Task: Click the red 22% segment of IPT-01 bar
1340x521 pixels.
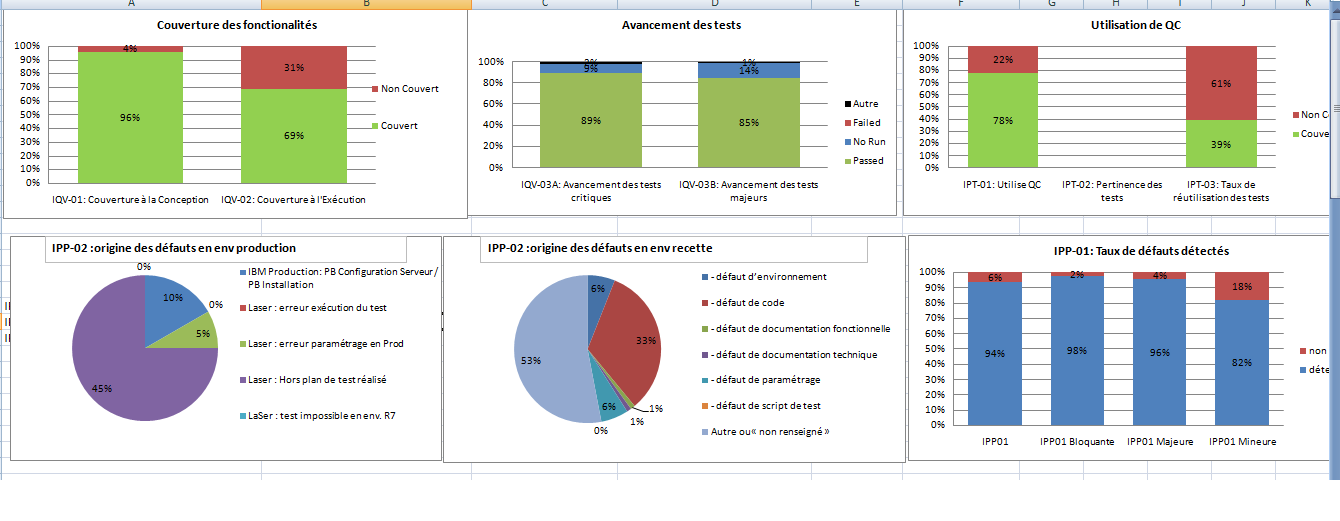Action: click(x=1003, y=59)
